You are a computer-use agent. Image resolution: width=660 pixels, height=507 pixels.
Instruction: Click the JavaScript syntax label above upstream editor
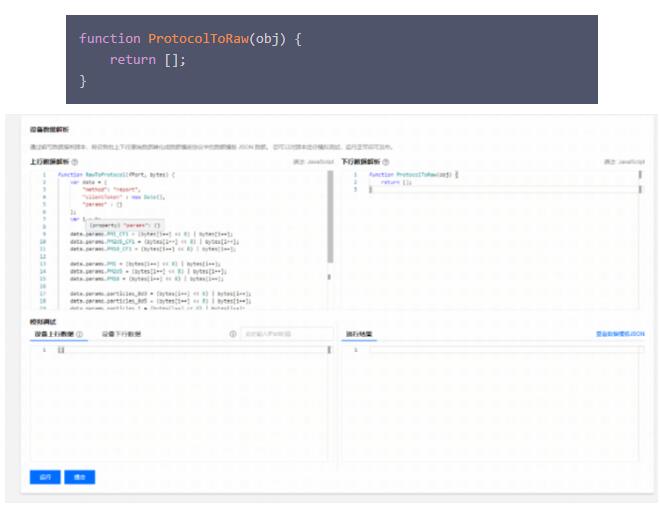pyautogui.click(x=313, y=161)
